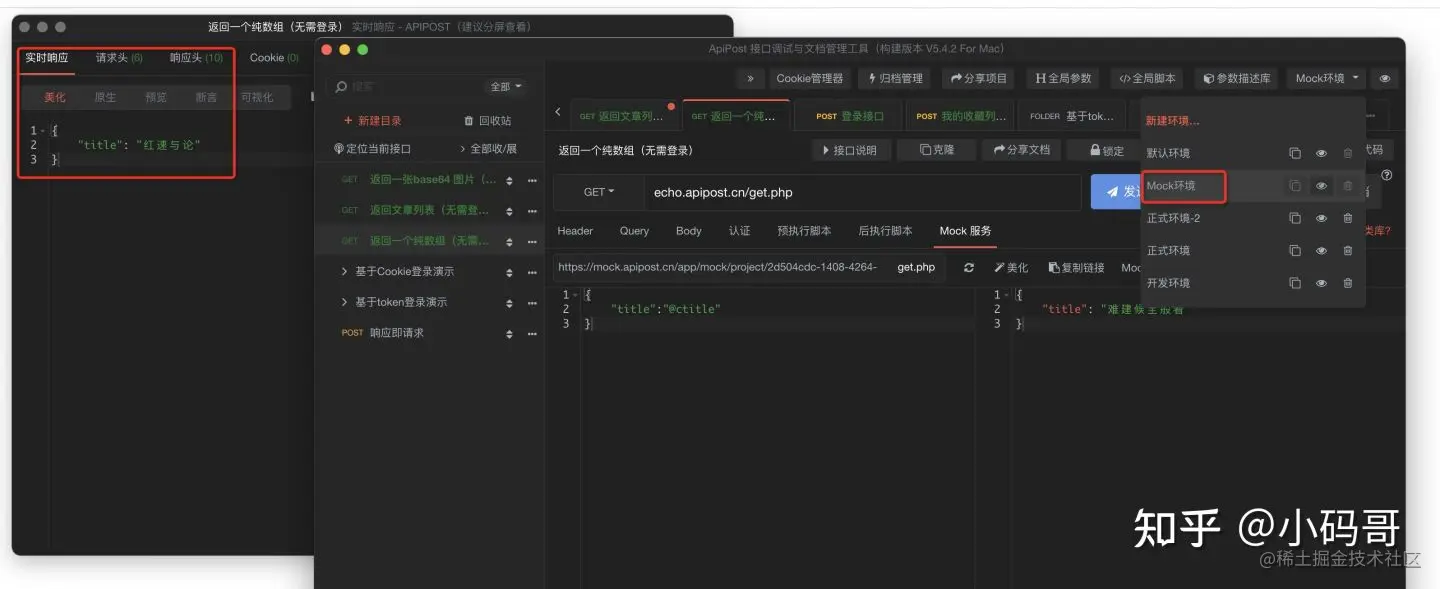Click the copy icon on the 正式环境 row
Viewport: 1440px width, 589px height.
tap(1295, 251)
